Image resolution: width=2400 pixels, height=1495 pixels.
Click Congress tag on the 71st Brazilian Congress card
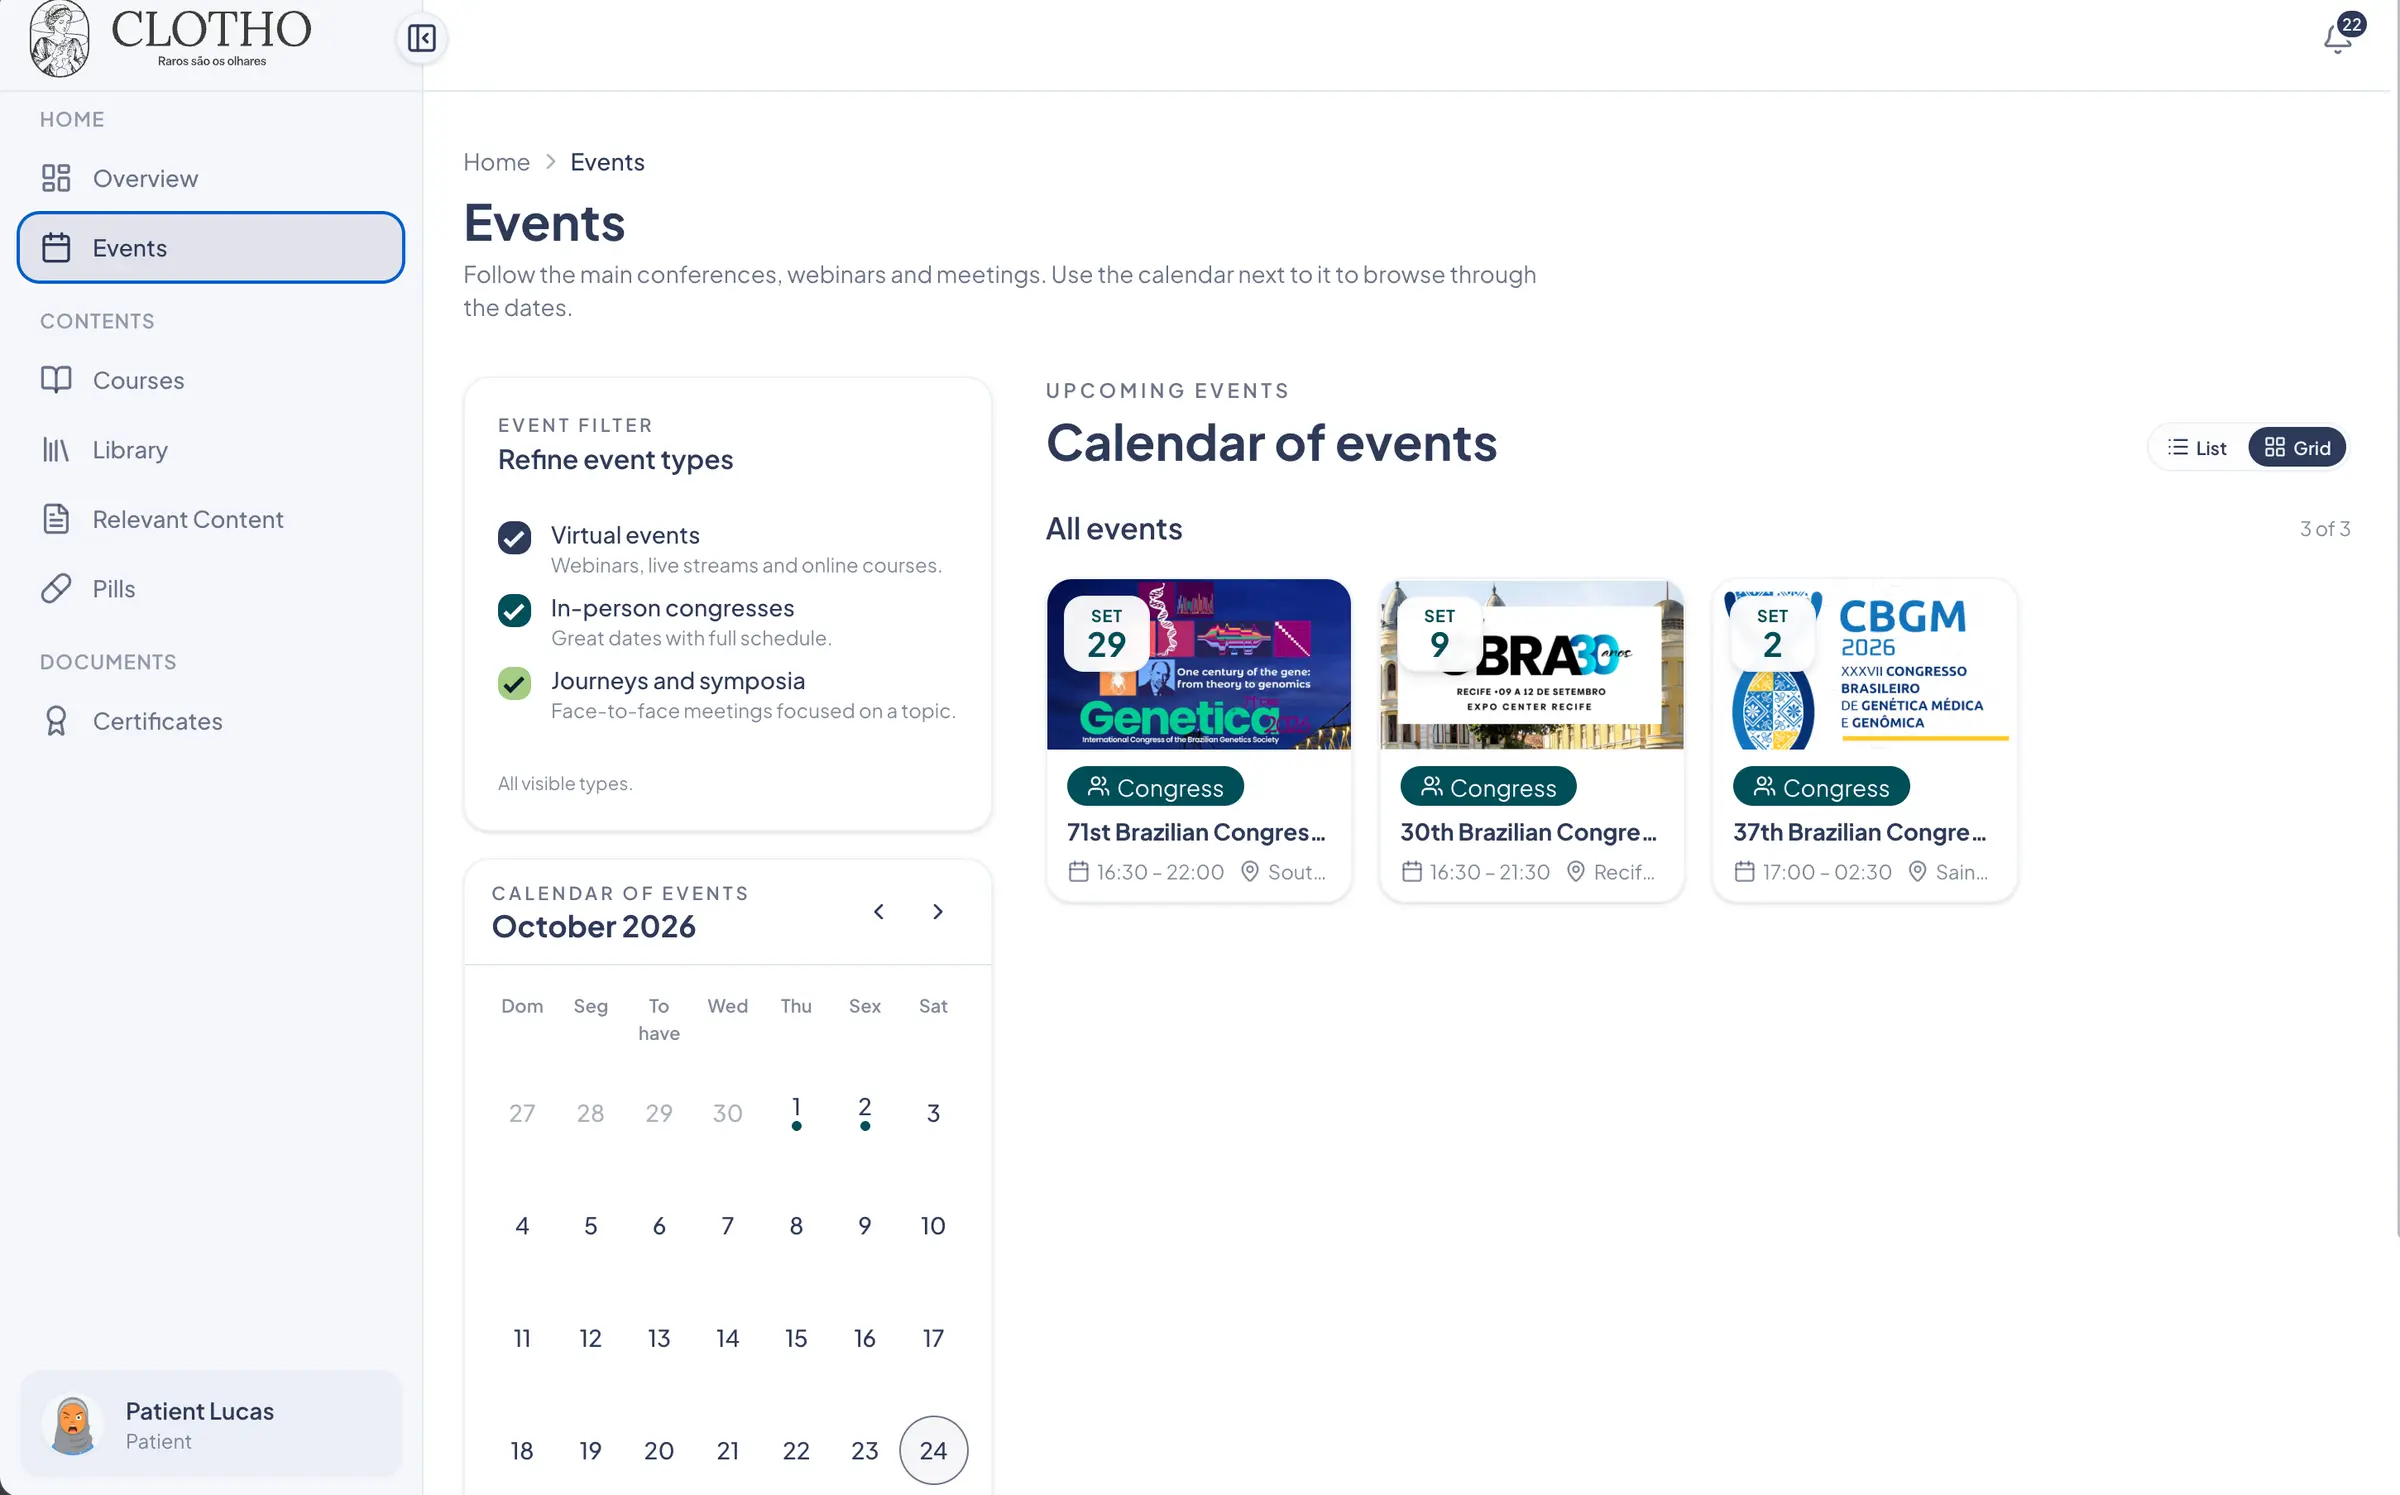1155,787
